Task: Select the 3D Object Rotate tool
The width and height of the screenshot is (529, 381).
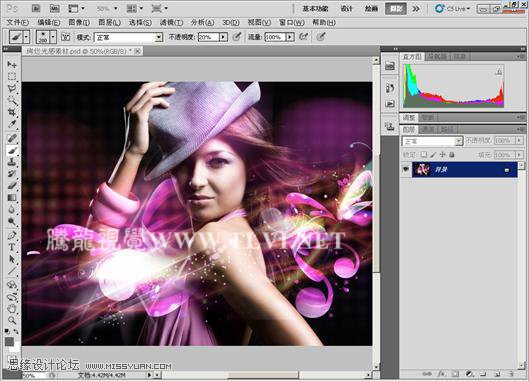Action: point(12,284)
